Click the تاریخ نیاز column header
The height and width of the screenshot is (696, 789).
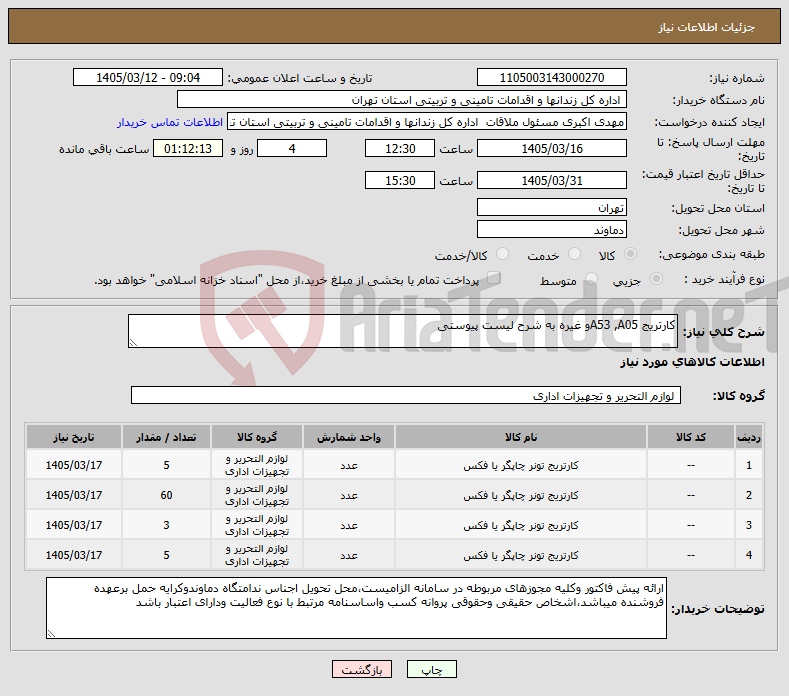[x=73, y=437]
